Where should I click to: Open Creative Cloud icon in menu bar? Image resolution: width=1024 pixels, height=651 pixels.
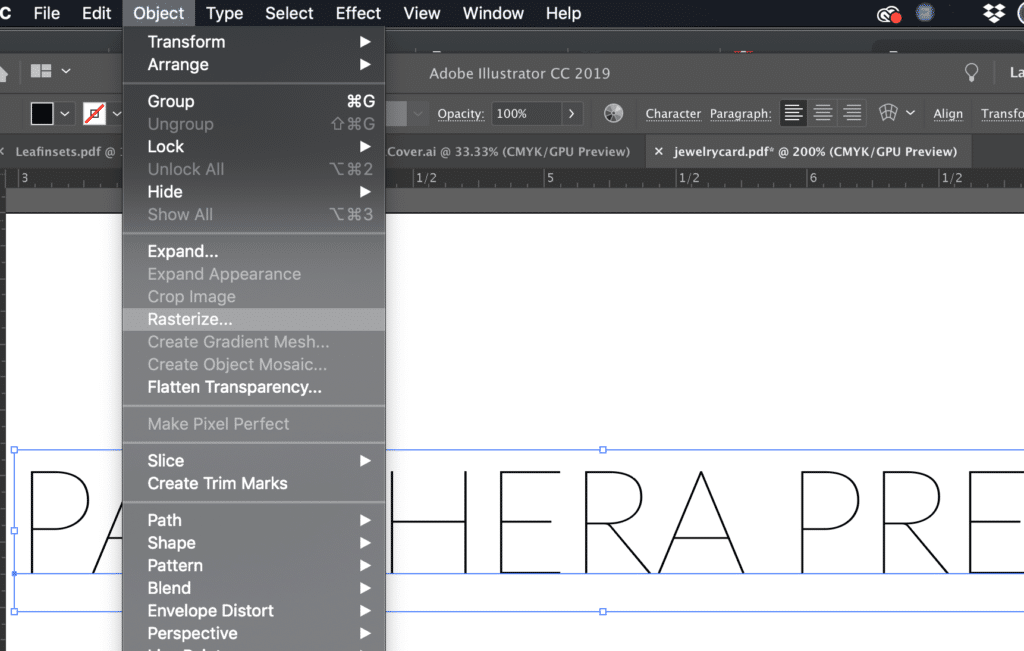coord(889,14)
